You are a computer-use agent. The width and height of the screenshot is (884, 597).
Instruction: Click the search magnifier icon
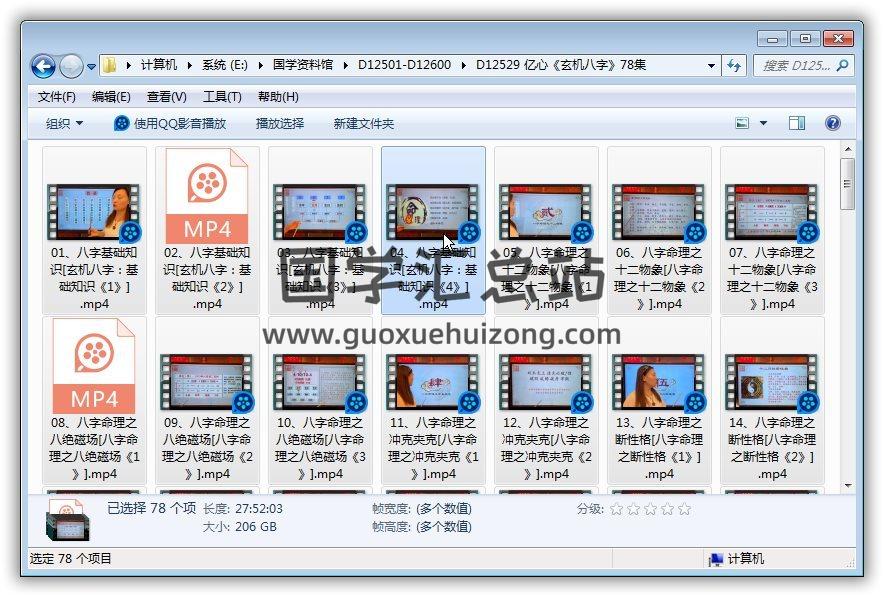click(x=841, y=66)
